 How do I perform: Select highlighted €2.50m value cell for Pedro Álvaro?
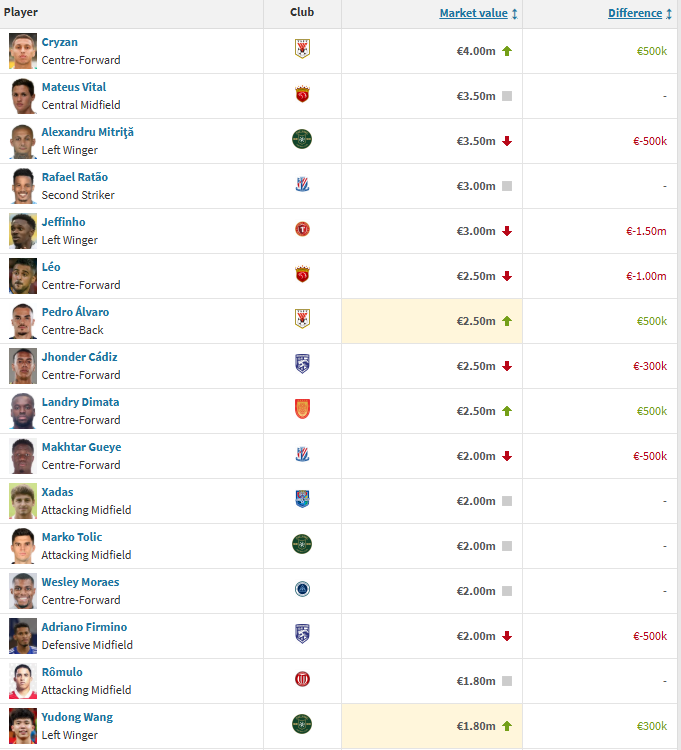(x=432, y=321)
